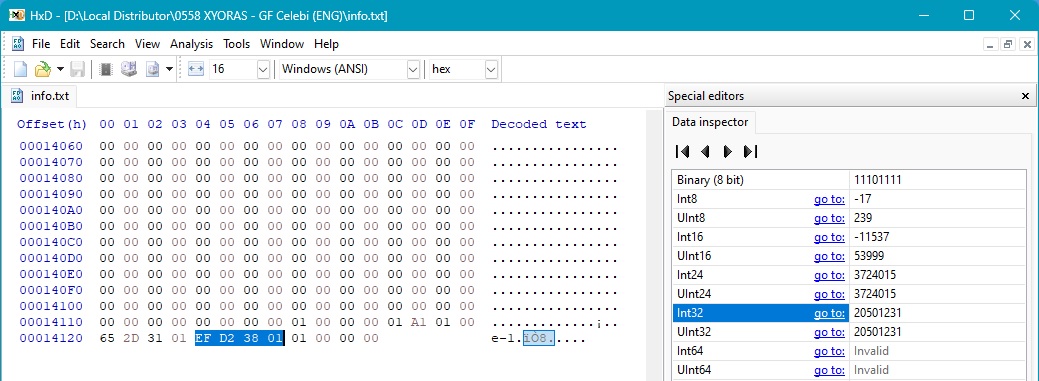Click the Open main memory chip icon
The height and width of the screenshot is (381, 1039).
(105, 69)
